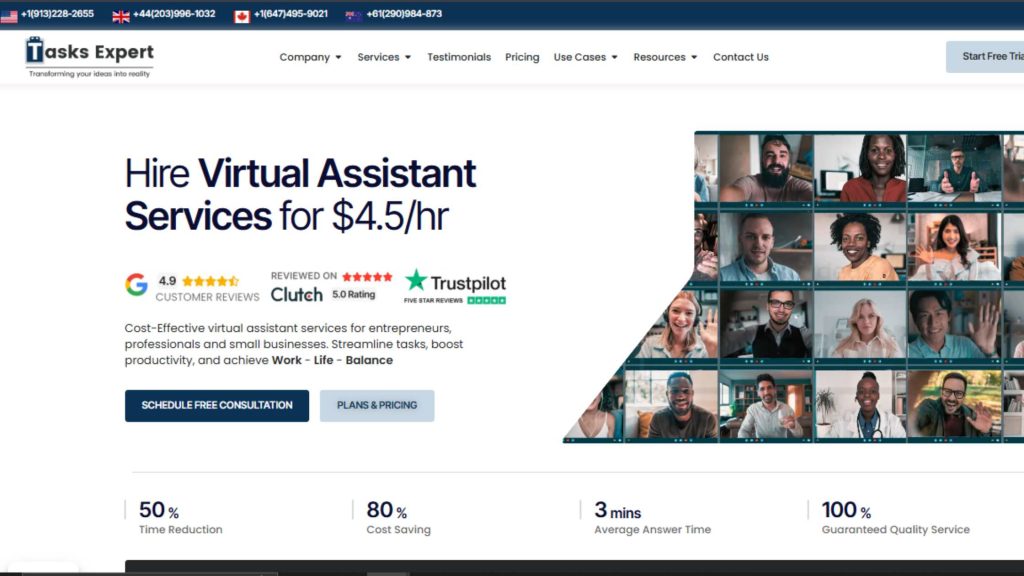Open the Use Cases dropdown
This screenshot has width=1024, height=576.
tap(586, 57)
